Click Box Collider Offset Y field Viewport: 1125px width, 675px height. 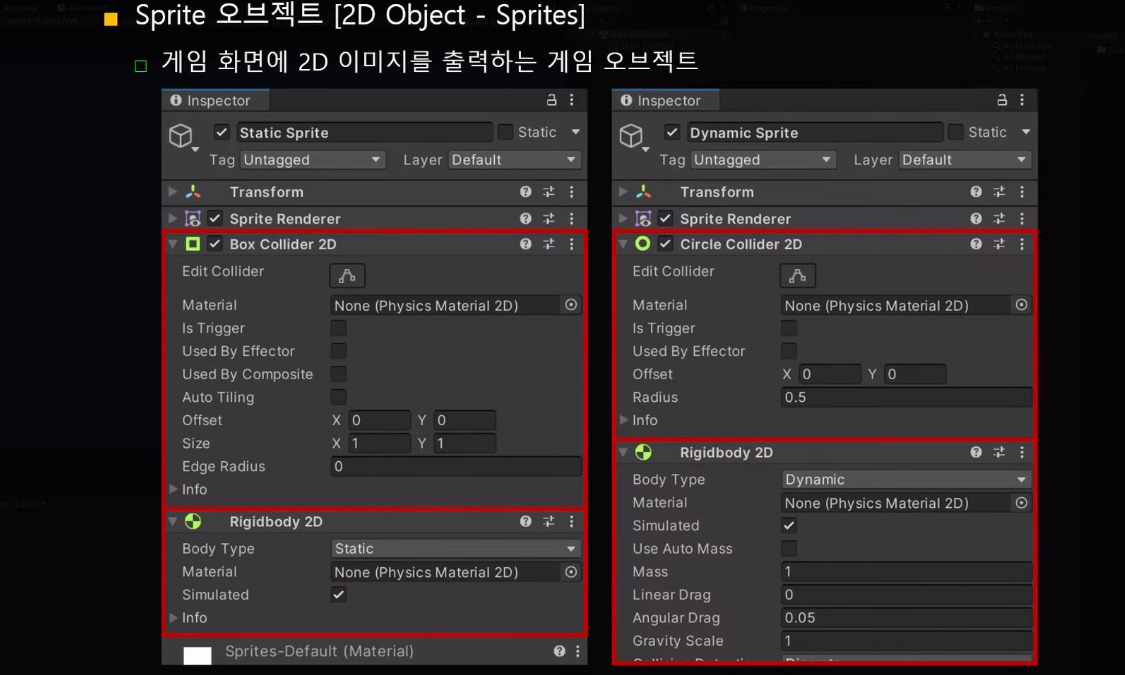point(465,420)
